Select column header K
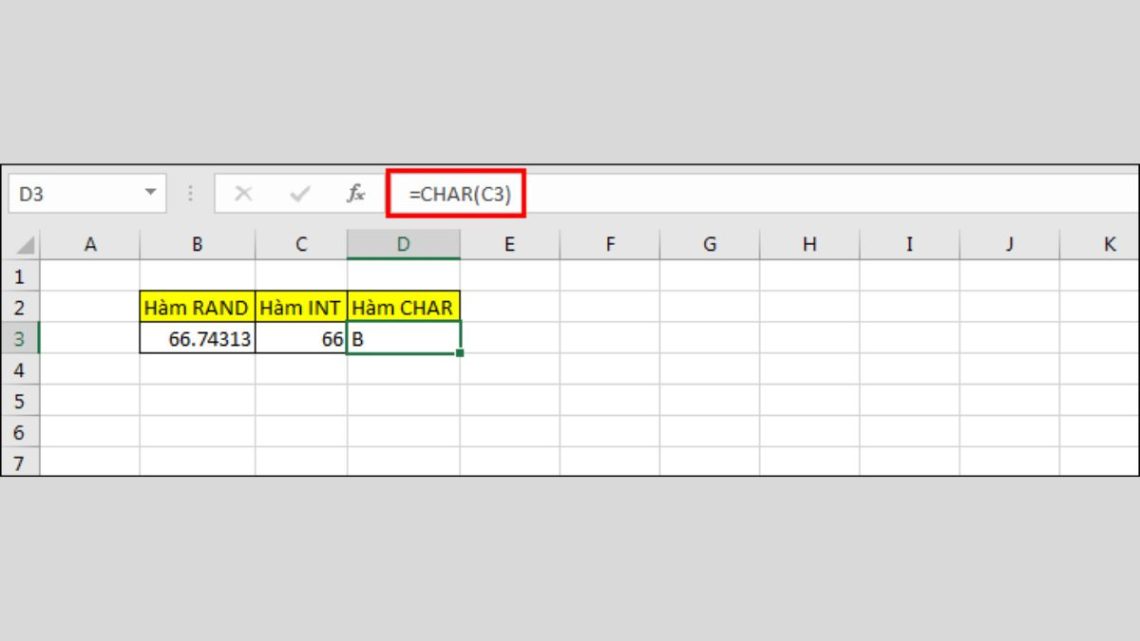Viewport: 1140px width, 641px height. (x=1109, y=243)
